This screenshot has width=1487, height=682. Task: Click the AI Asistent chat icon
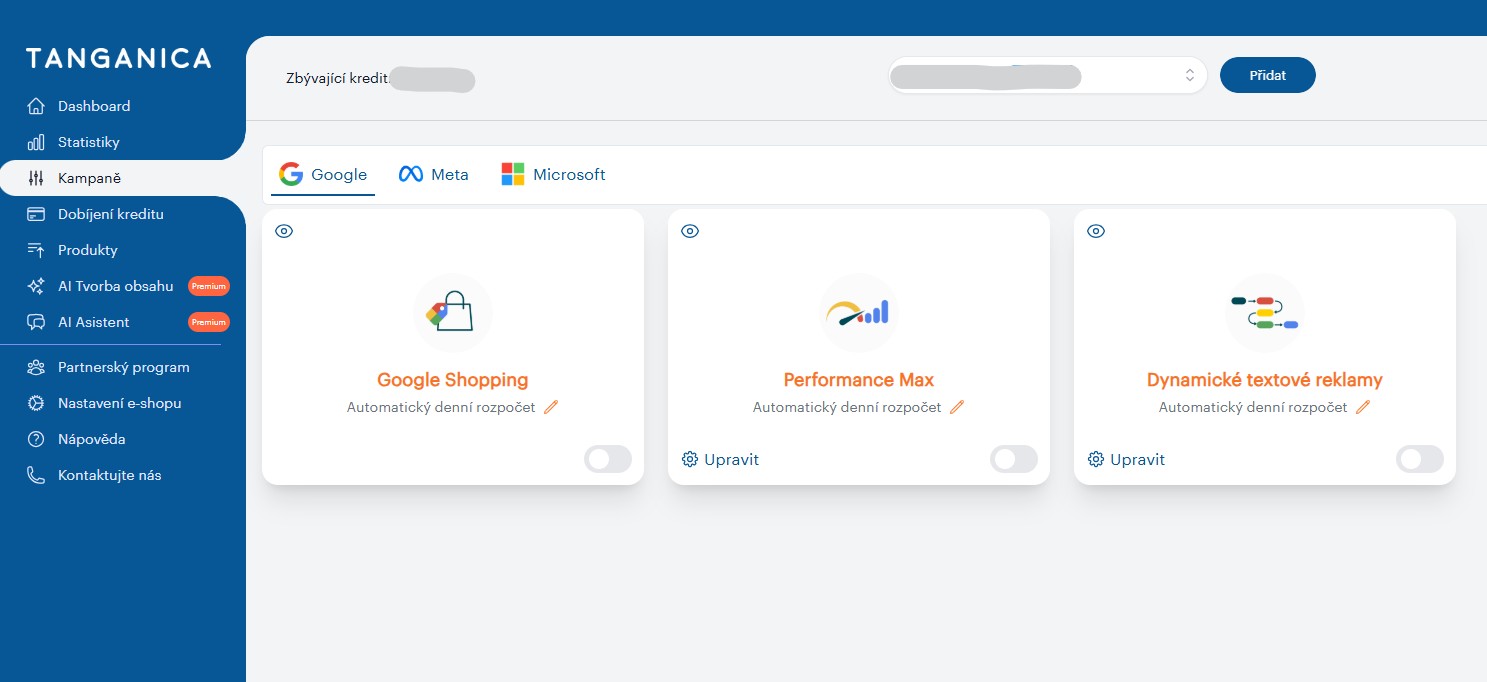pyautogui.click(x=36, y=322)
